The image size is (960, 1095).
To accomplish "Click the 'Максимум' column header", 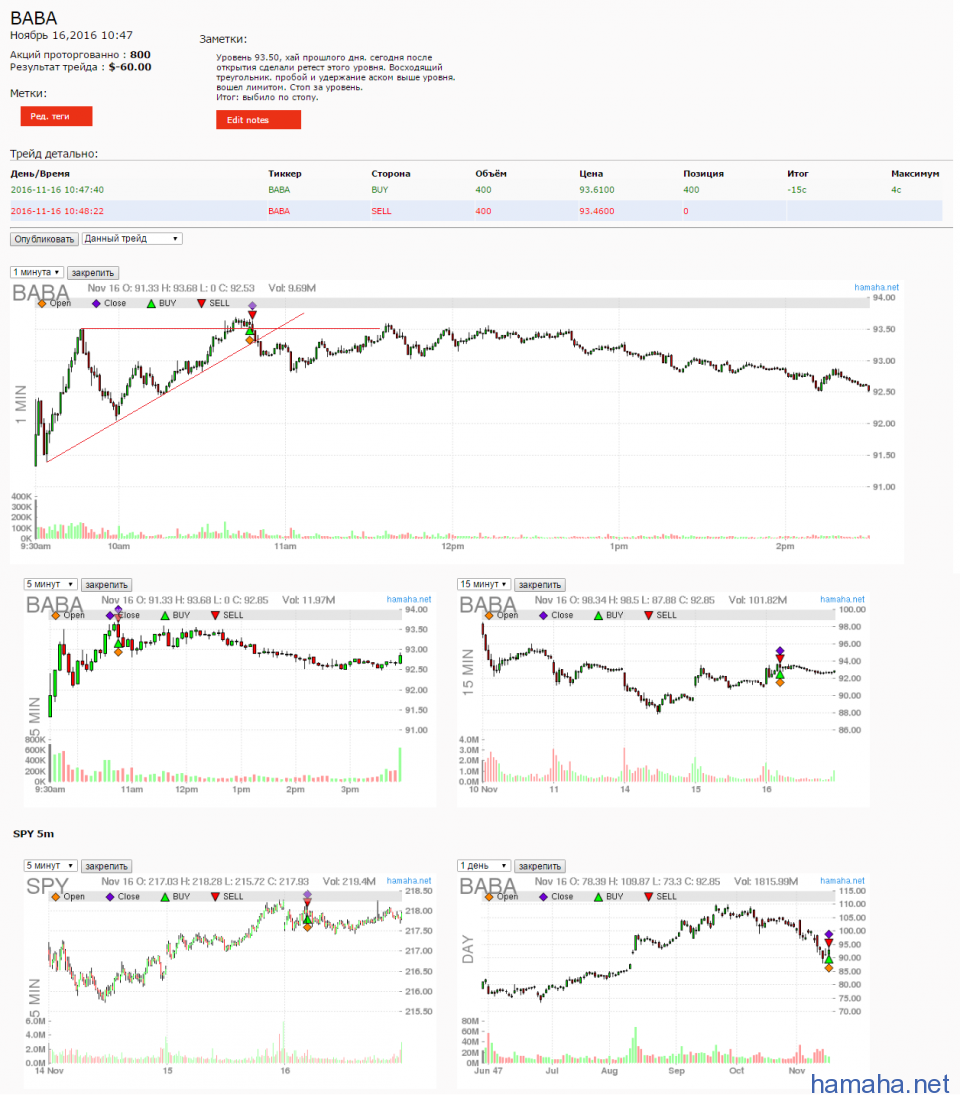I will point(915,174).
